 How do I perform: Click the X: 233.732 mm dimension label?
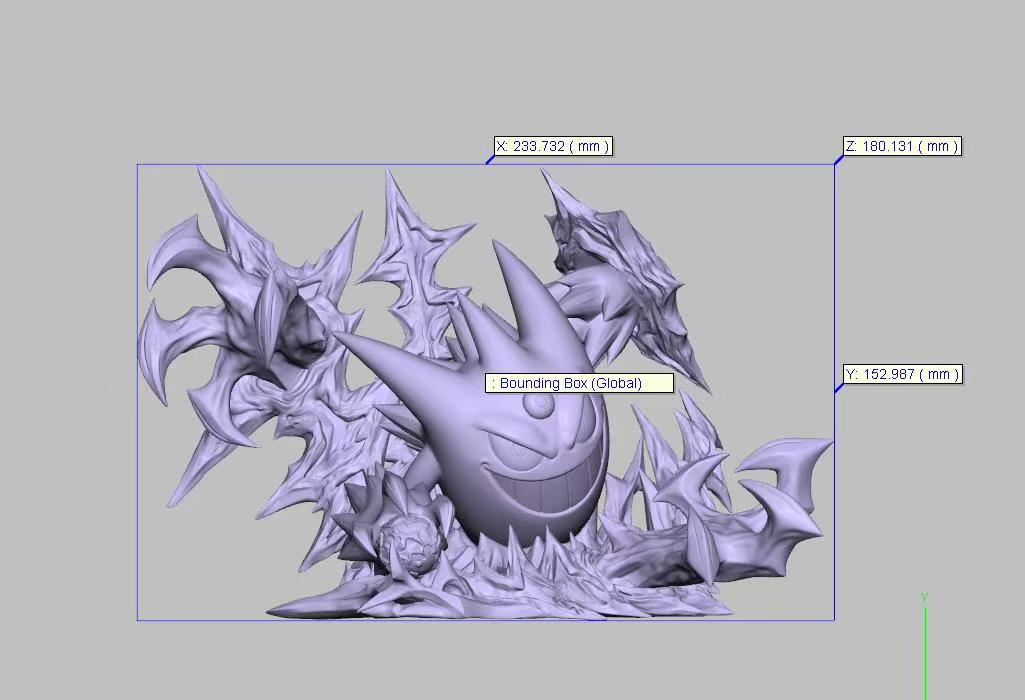click(551, 145)
